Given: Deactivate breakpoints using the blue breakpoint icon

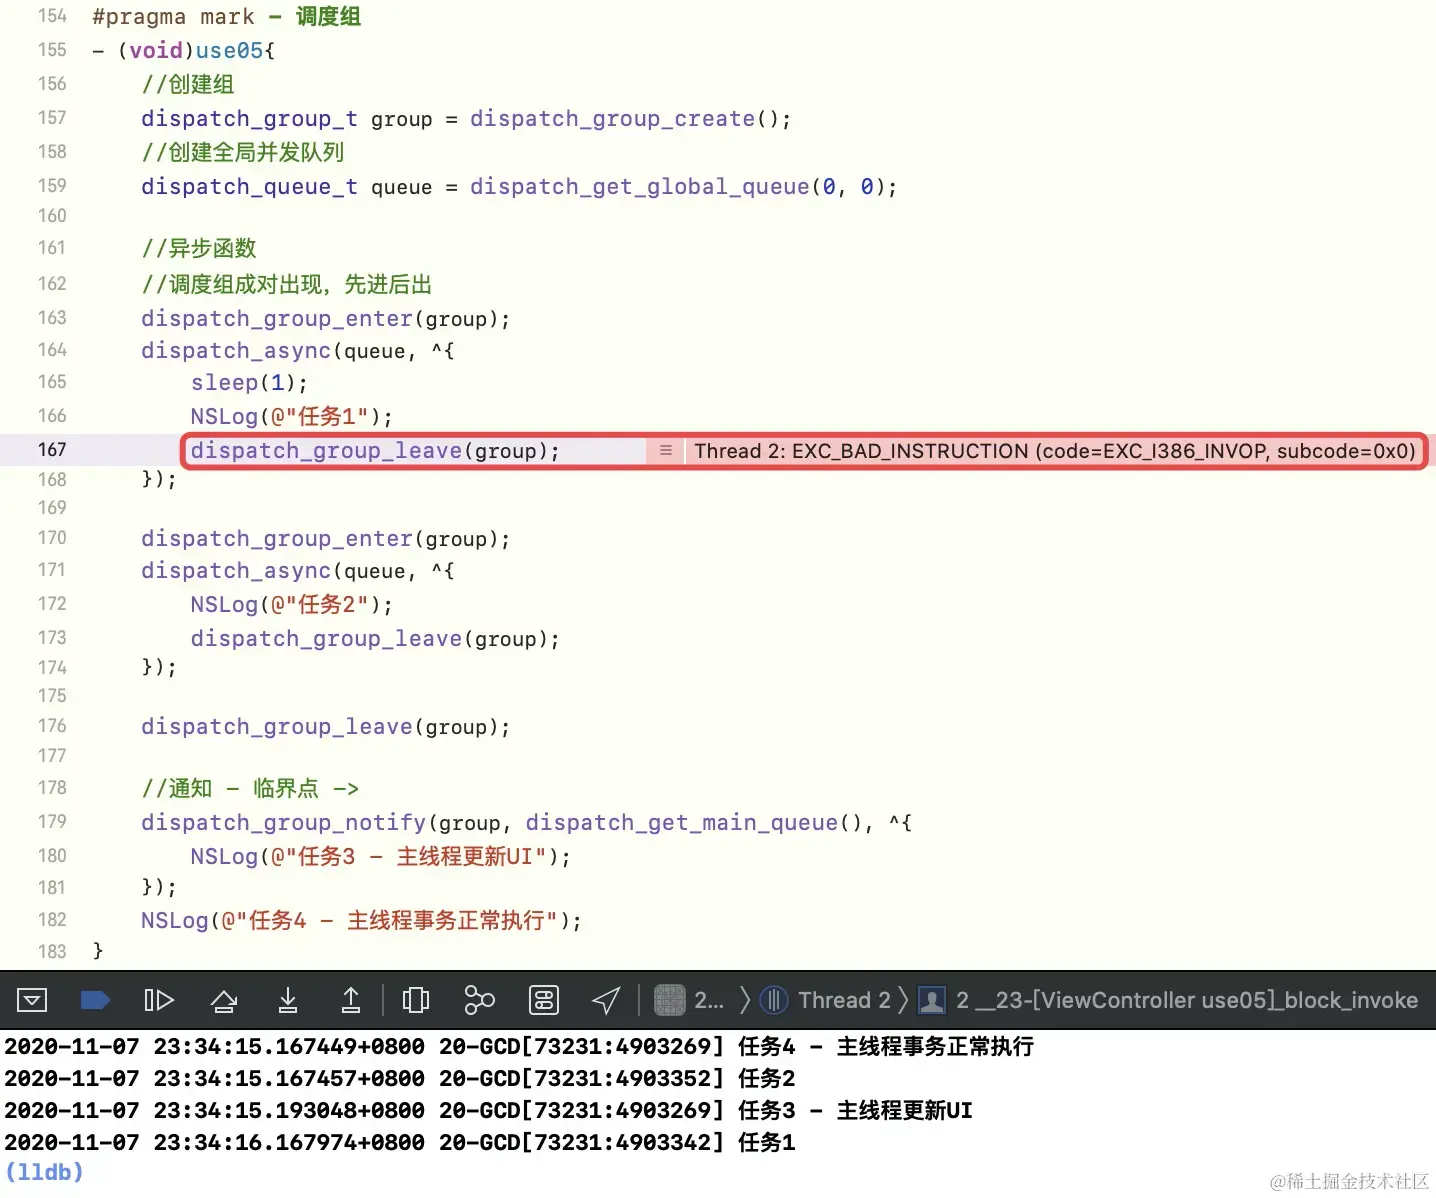Looking at the screenshot, I should tap(94, 1000).
